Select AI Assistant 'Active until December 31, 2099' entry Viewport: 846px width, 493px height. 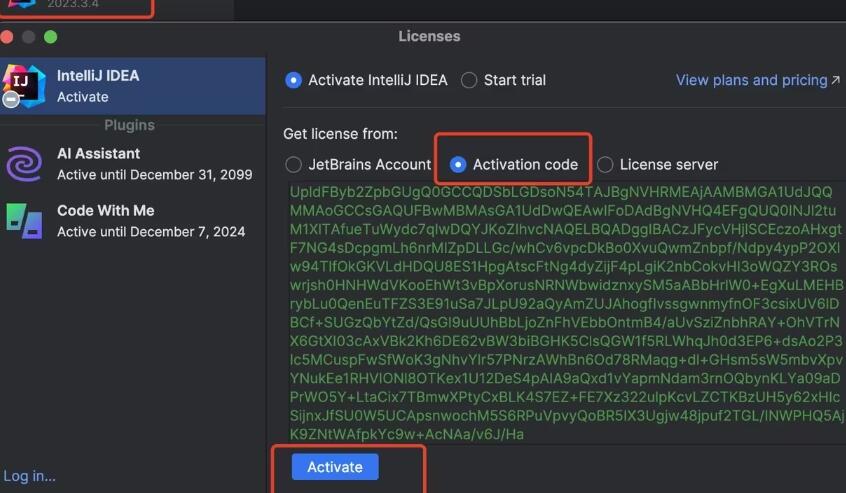[x=154, y=174]
